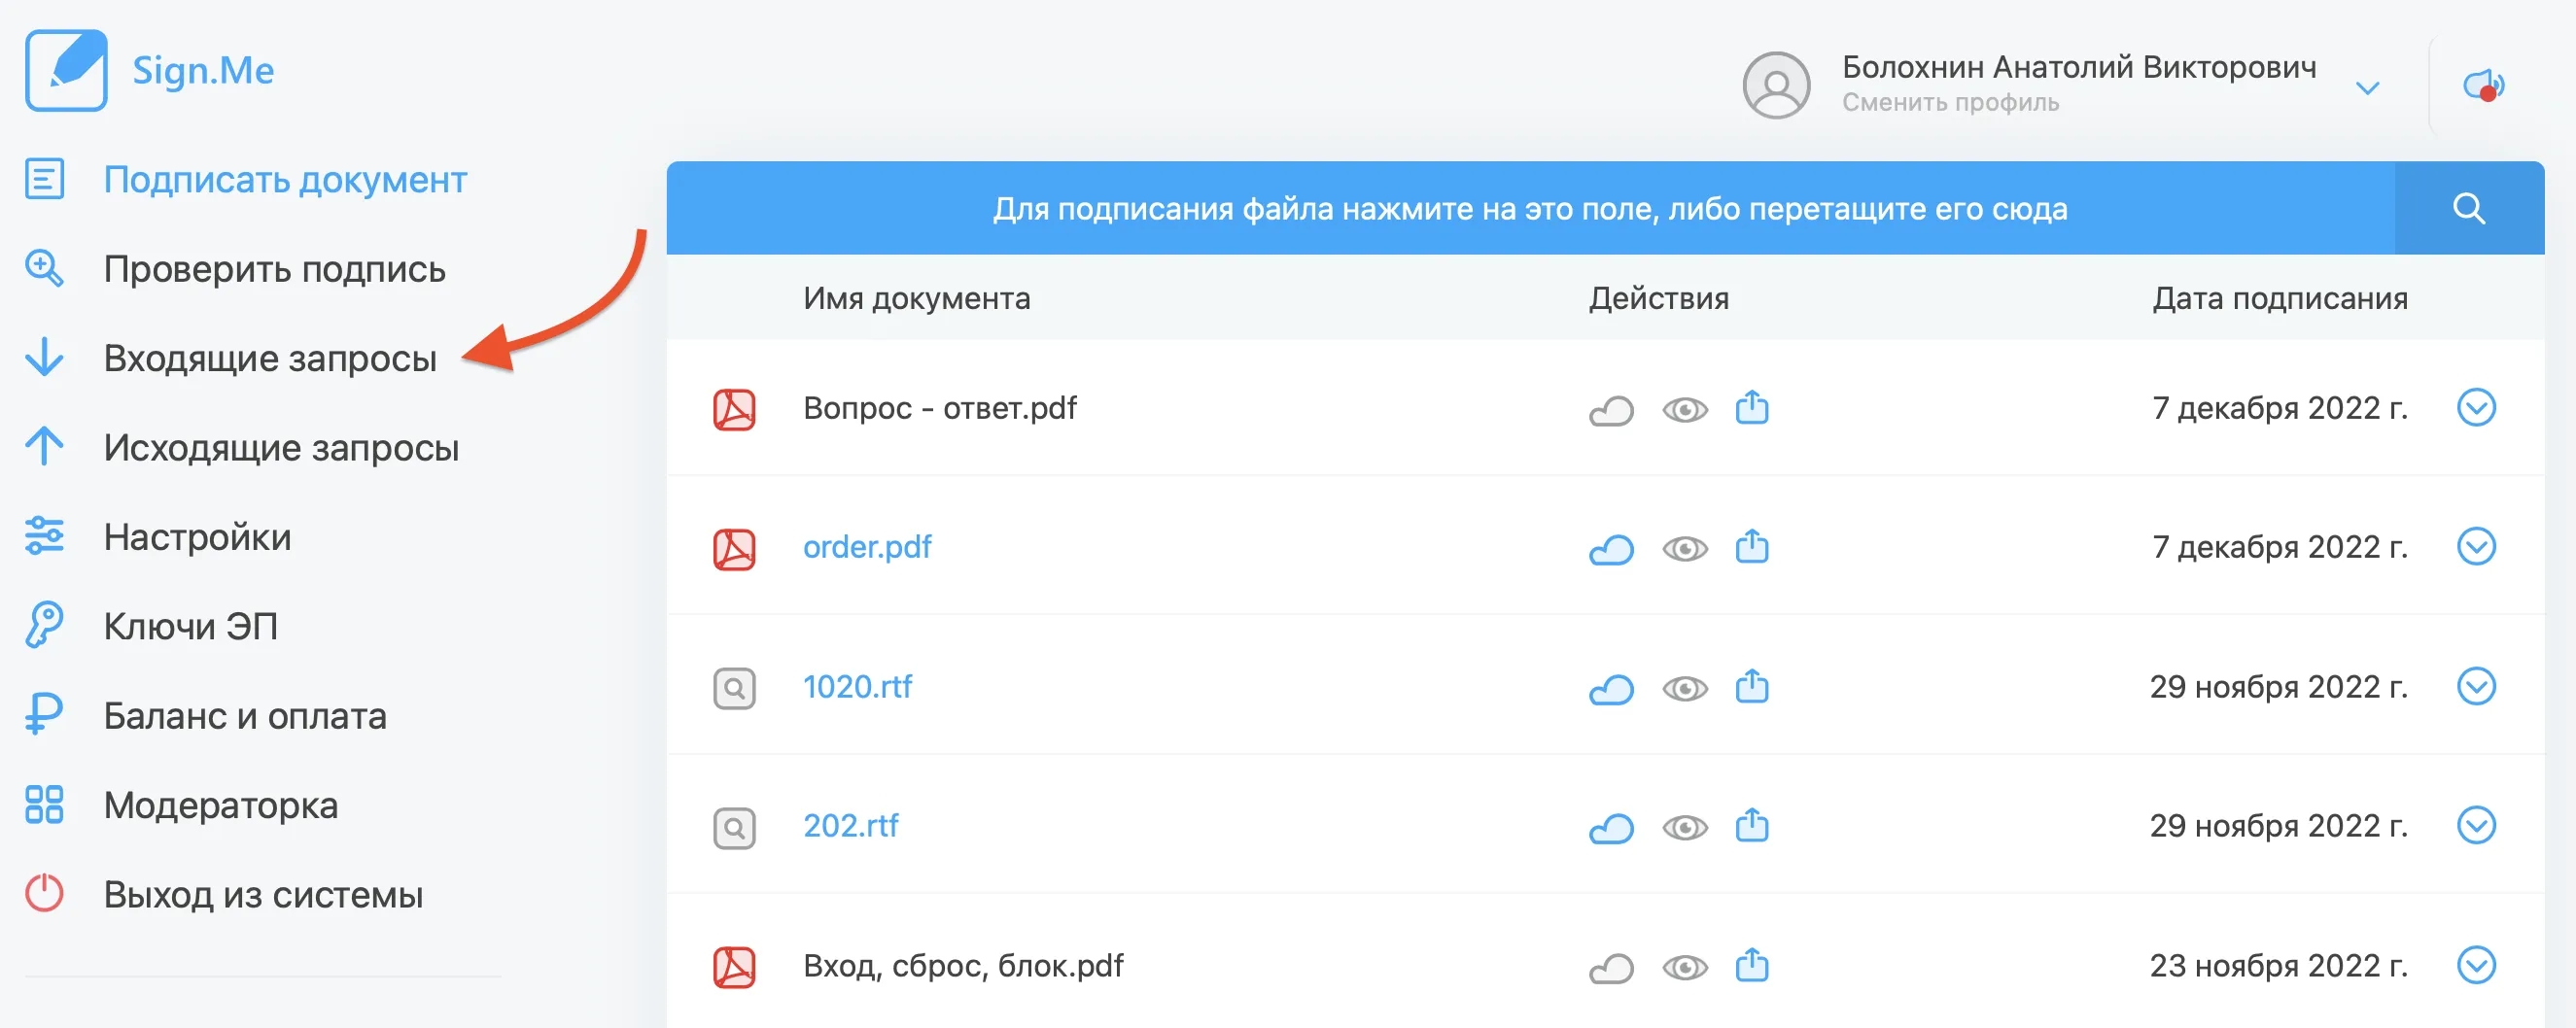The width and height of the screenshot is (2576, 1028).
Task: Open order.pdf document link
Action: point(867,547)
